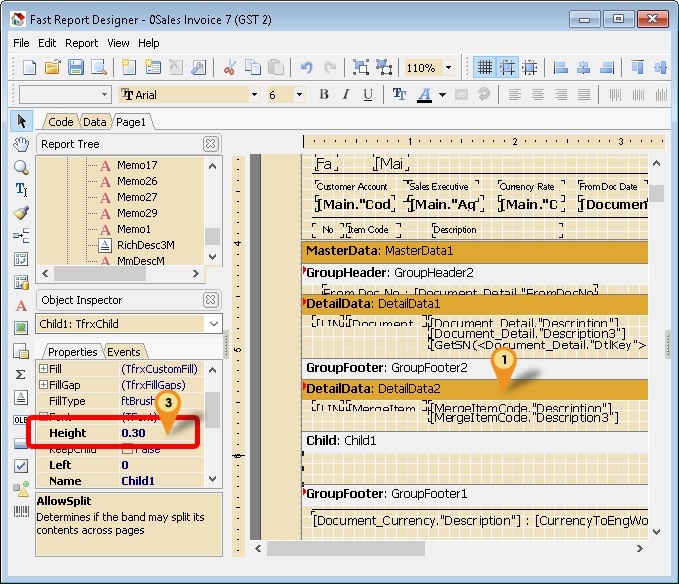Screen dimensions: 679x584
Task: Open the zoom 110% dropdown
Action: [x=448, y=68]
